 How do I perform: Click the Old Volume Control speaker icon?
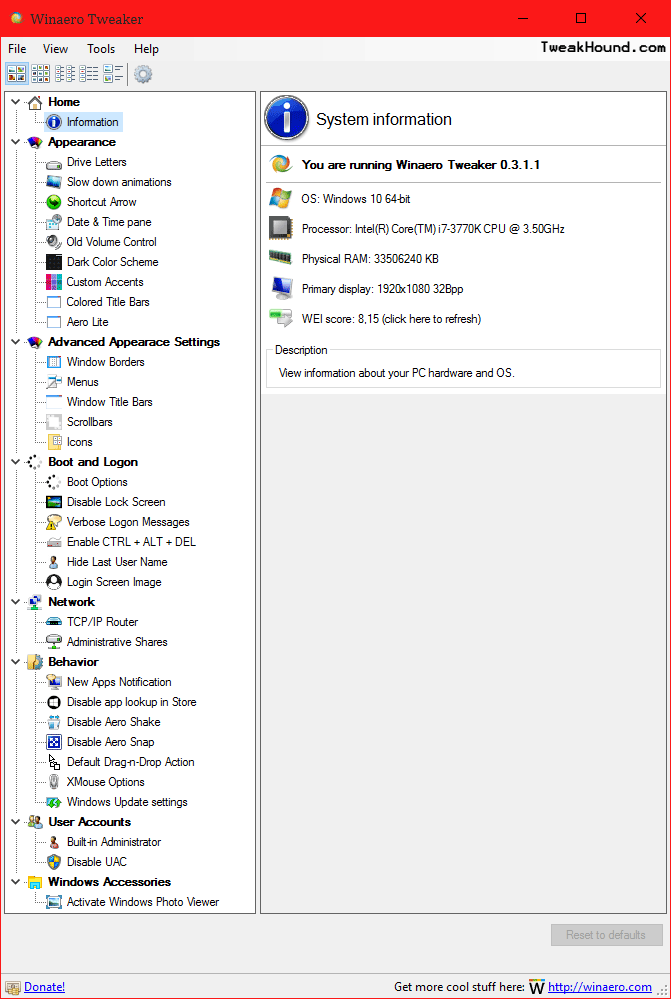[x=54, y=242]
